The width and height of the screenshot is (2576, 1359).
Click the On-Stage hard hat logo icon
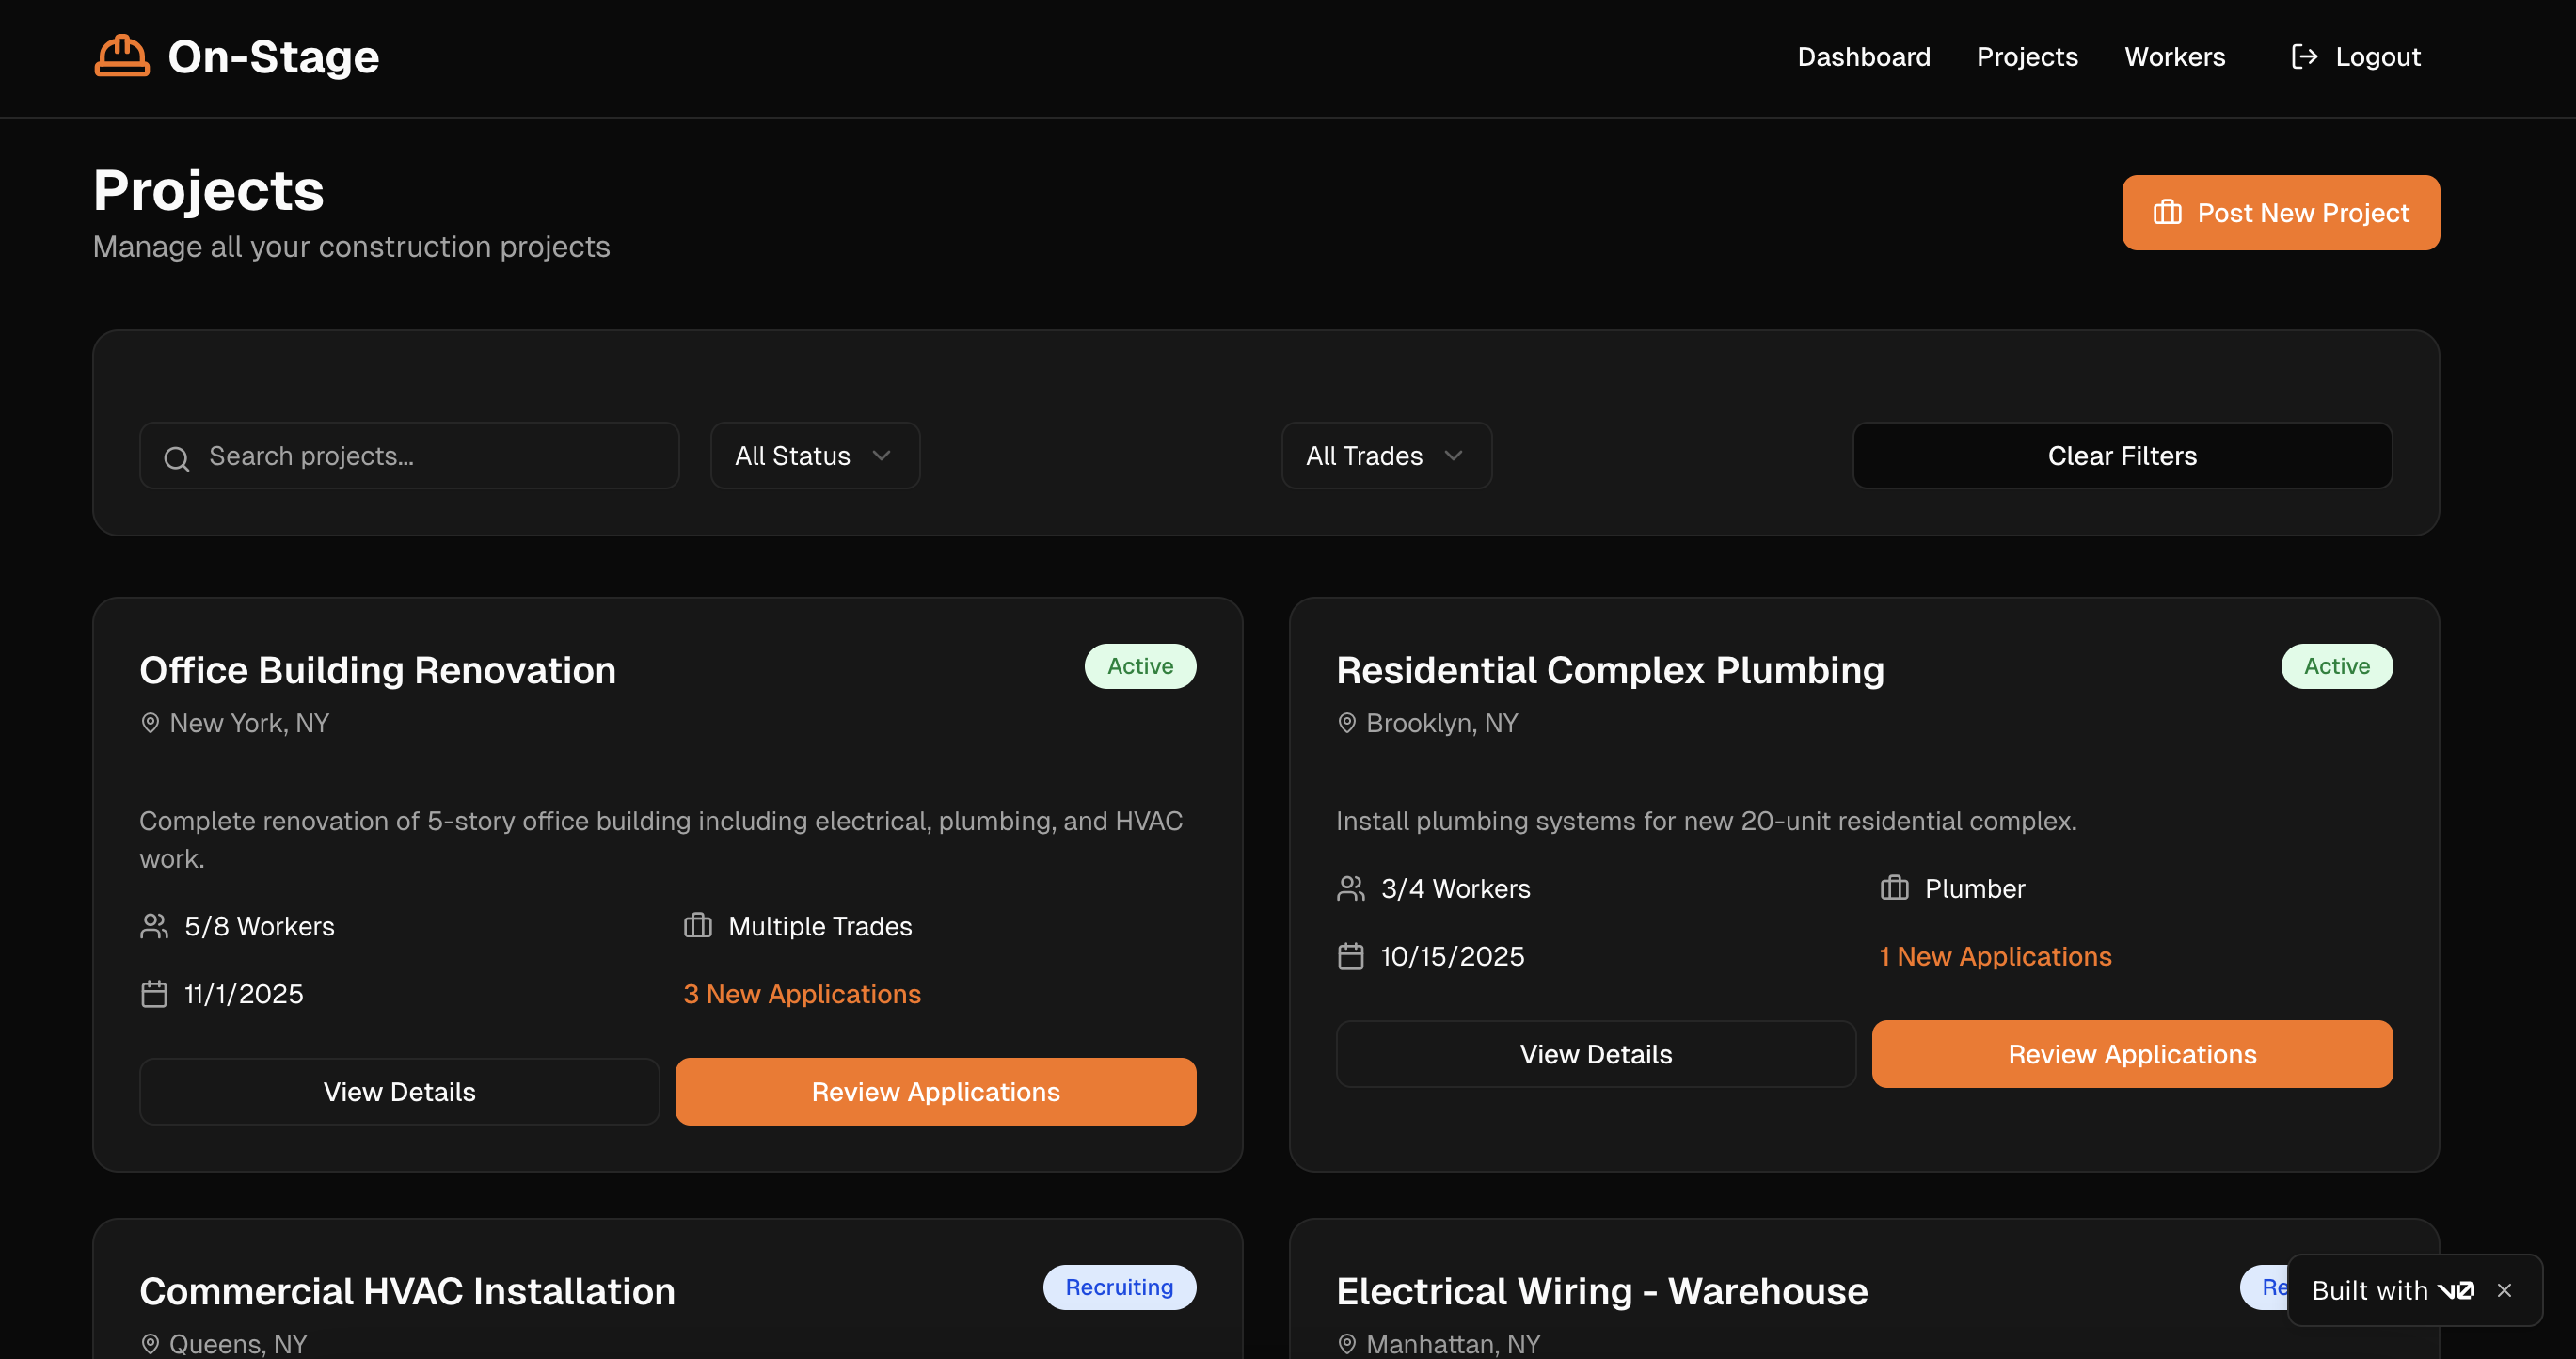122,56
